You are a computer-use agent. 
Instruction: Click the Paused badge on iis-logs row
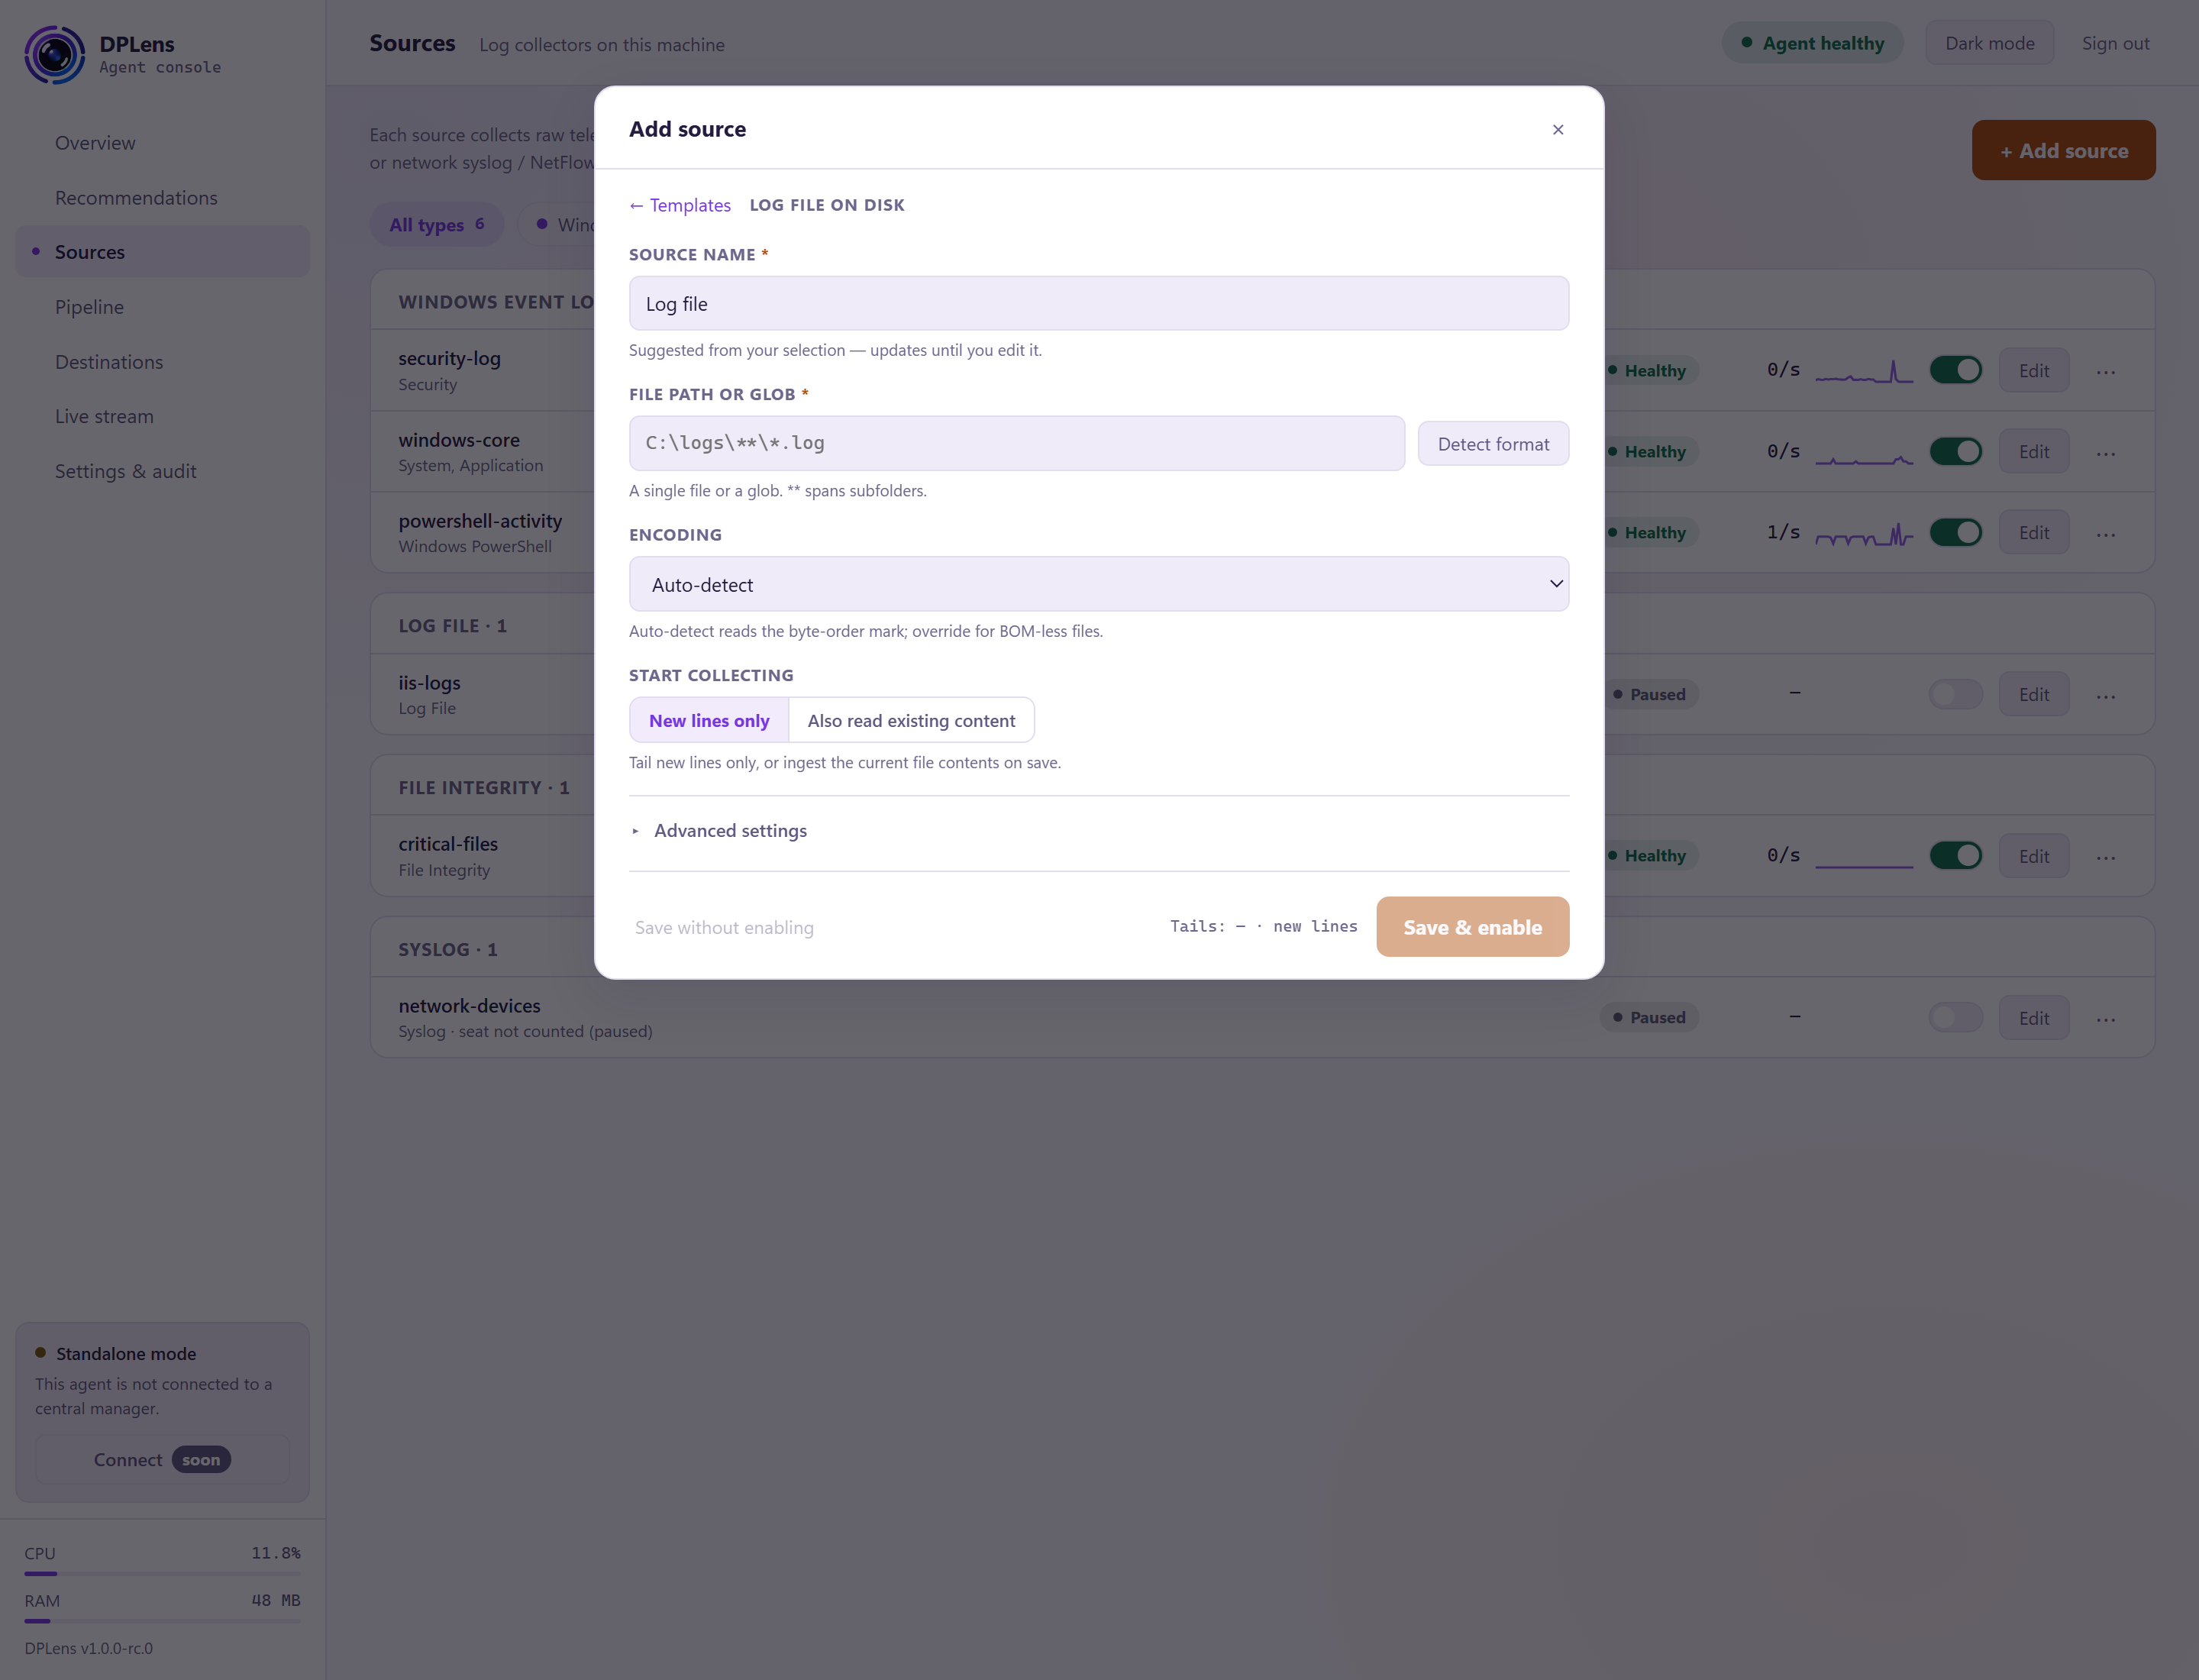click(x=1649, y=695)
